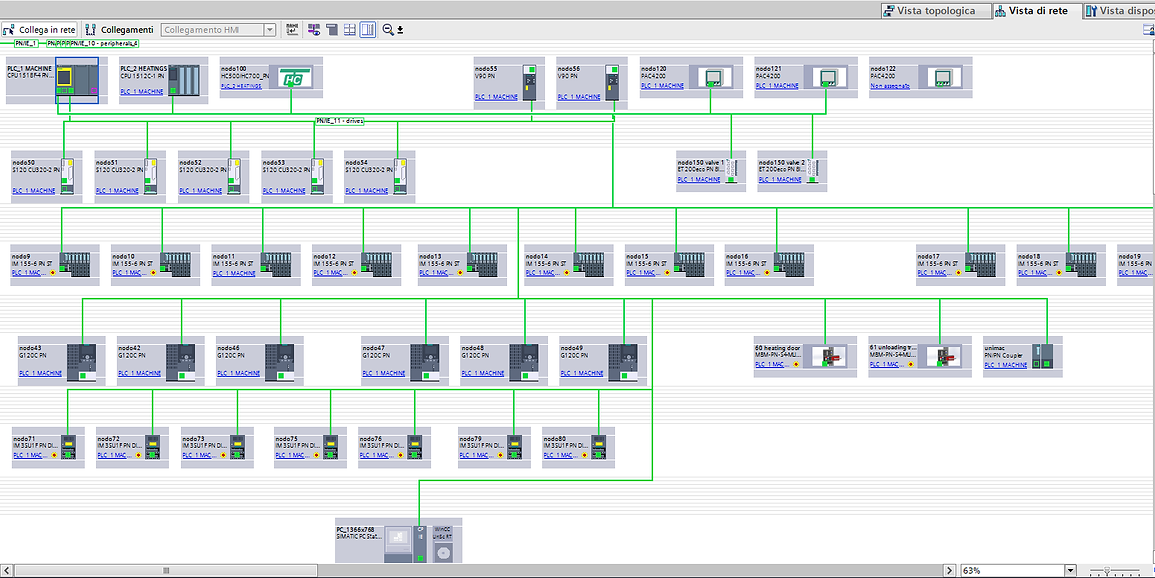
Task: Select the nodo16 IM 155-6 module icon
Action: click(x=789, y=264)
